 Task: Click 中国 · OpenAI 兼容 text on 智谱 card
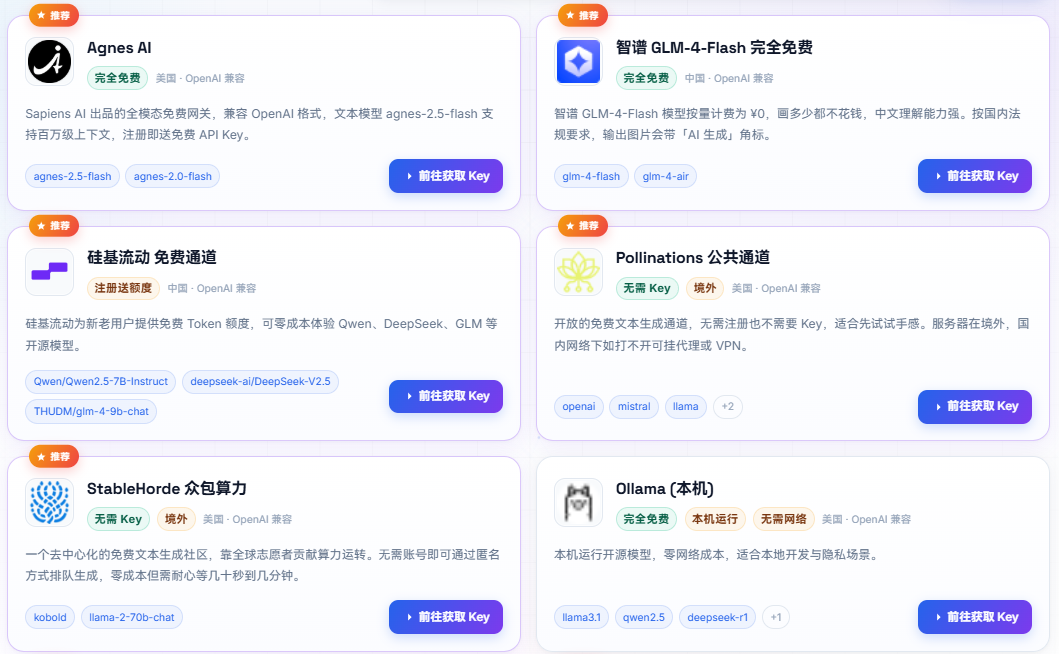pos(729,78)
